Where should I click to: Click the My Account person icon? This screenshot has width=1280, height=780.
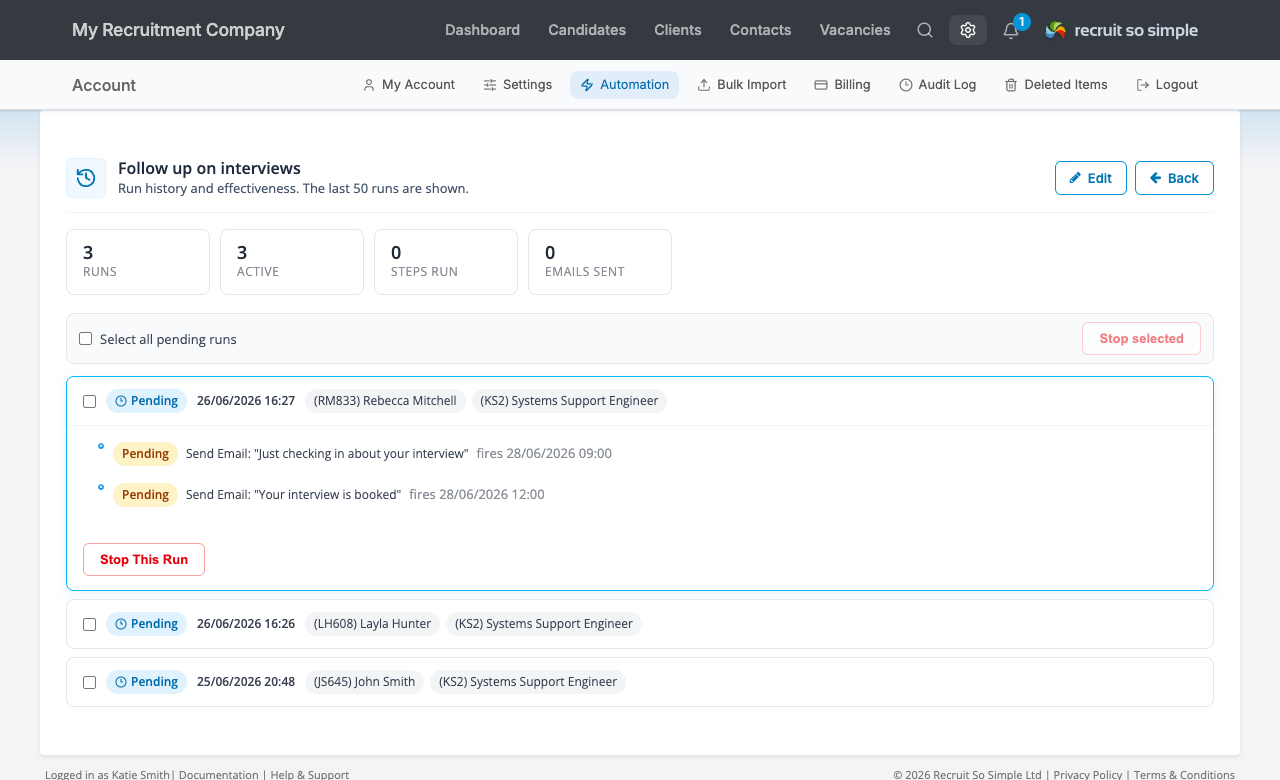369,85
